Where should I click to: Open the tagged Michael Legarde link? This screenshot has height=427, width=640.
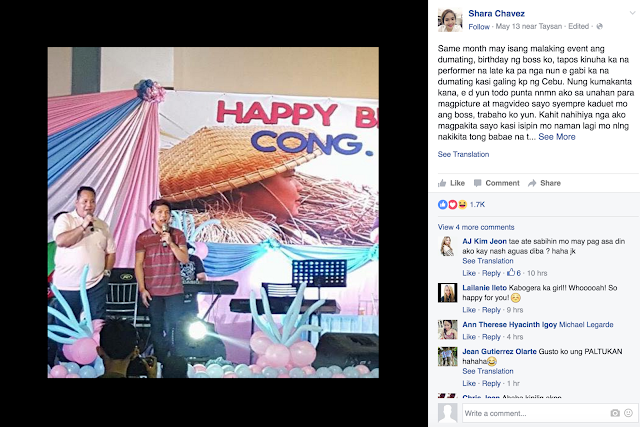pyautogui.click(x=586, y=325)
